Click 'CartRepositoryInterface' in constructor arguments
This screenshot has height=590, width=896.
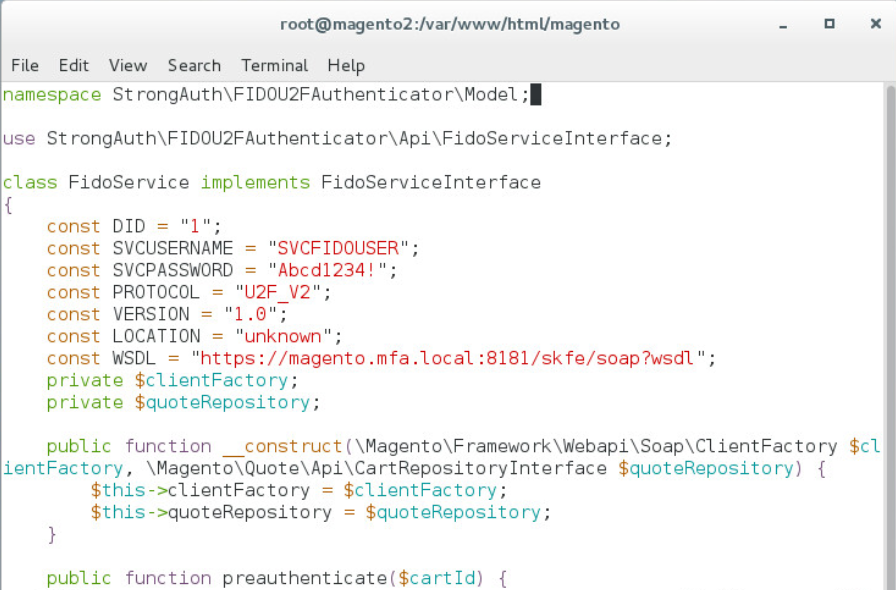coord(481,468)
